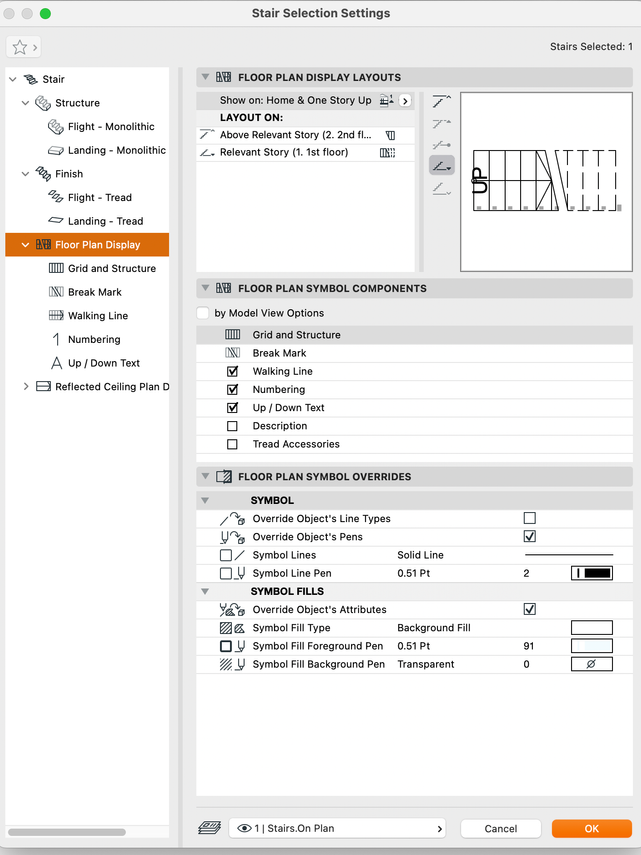Select Relevant Story (1. 1st floor) row
Image resolution: width=641 pixels, height=855 pixels.
[305, 153]
